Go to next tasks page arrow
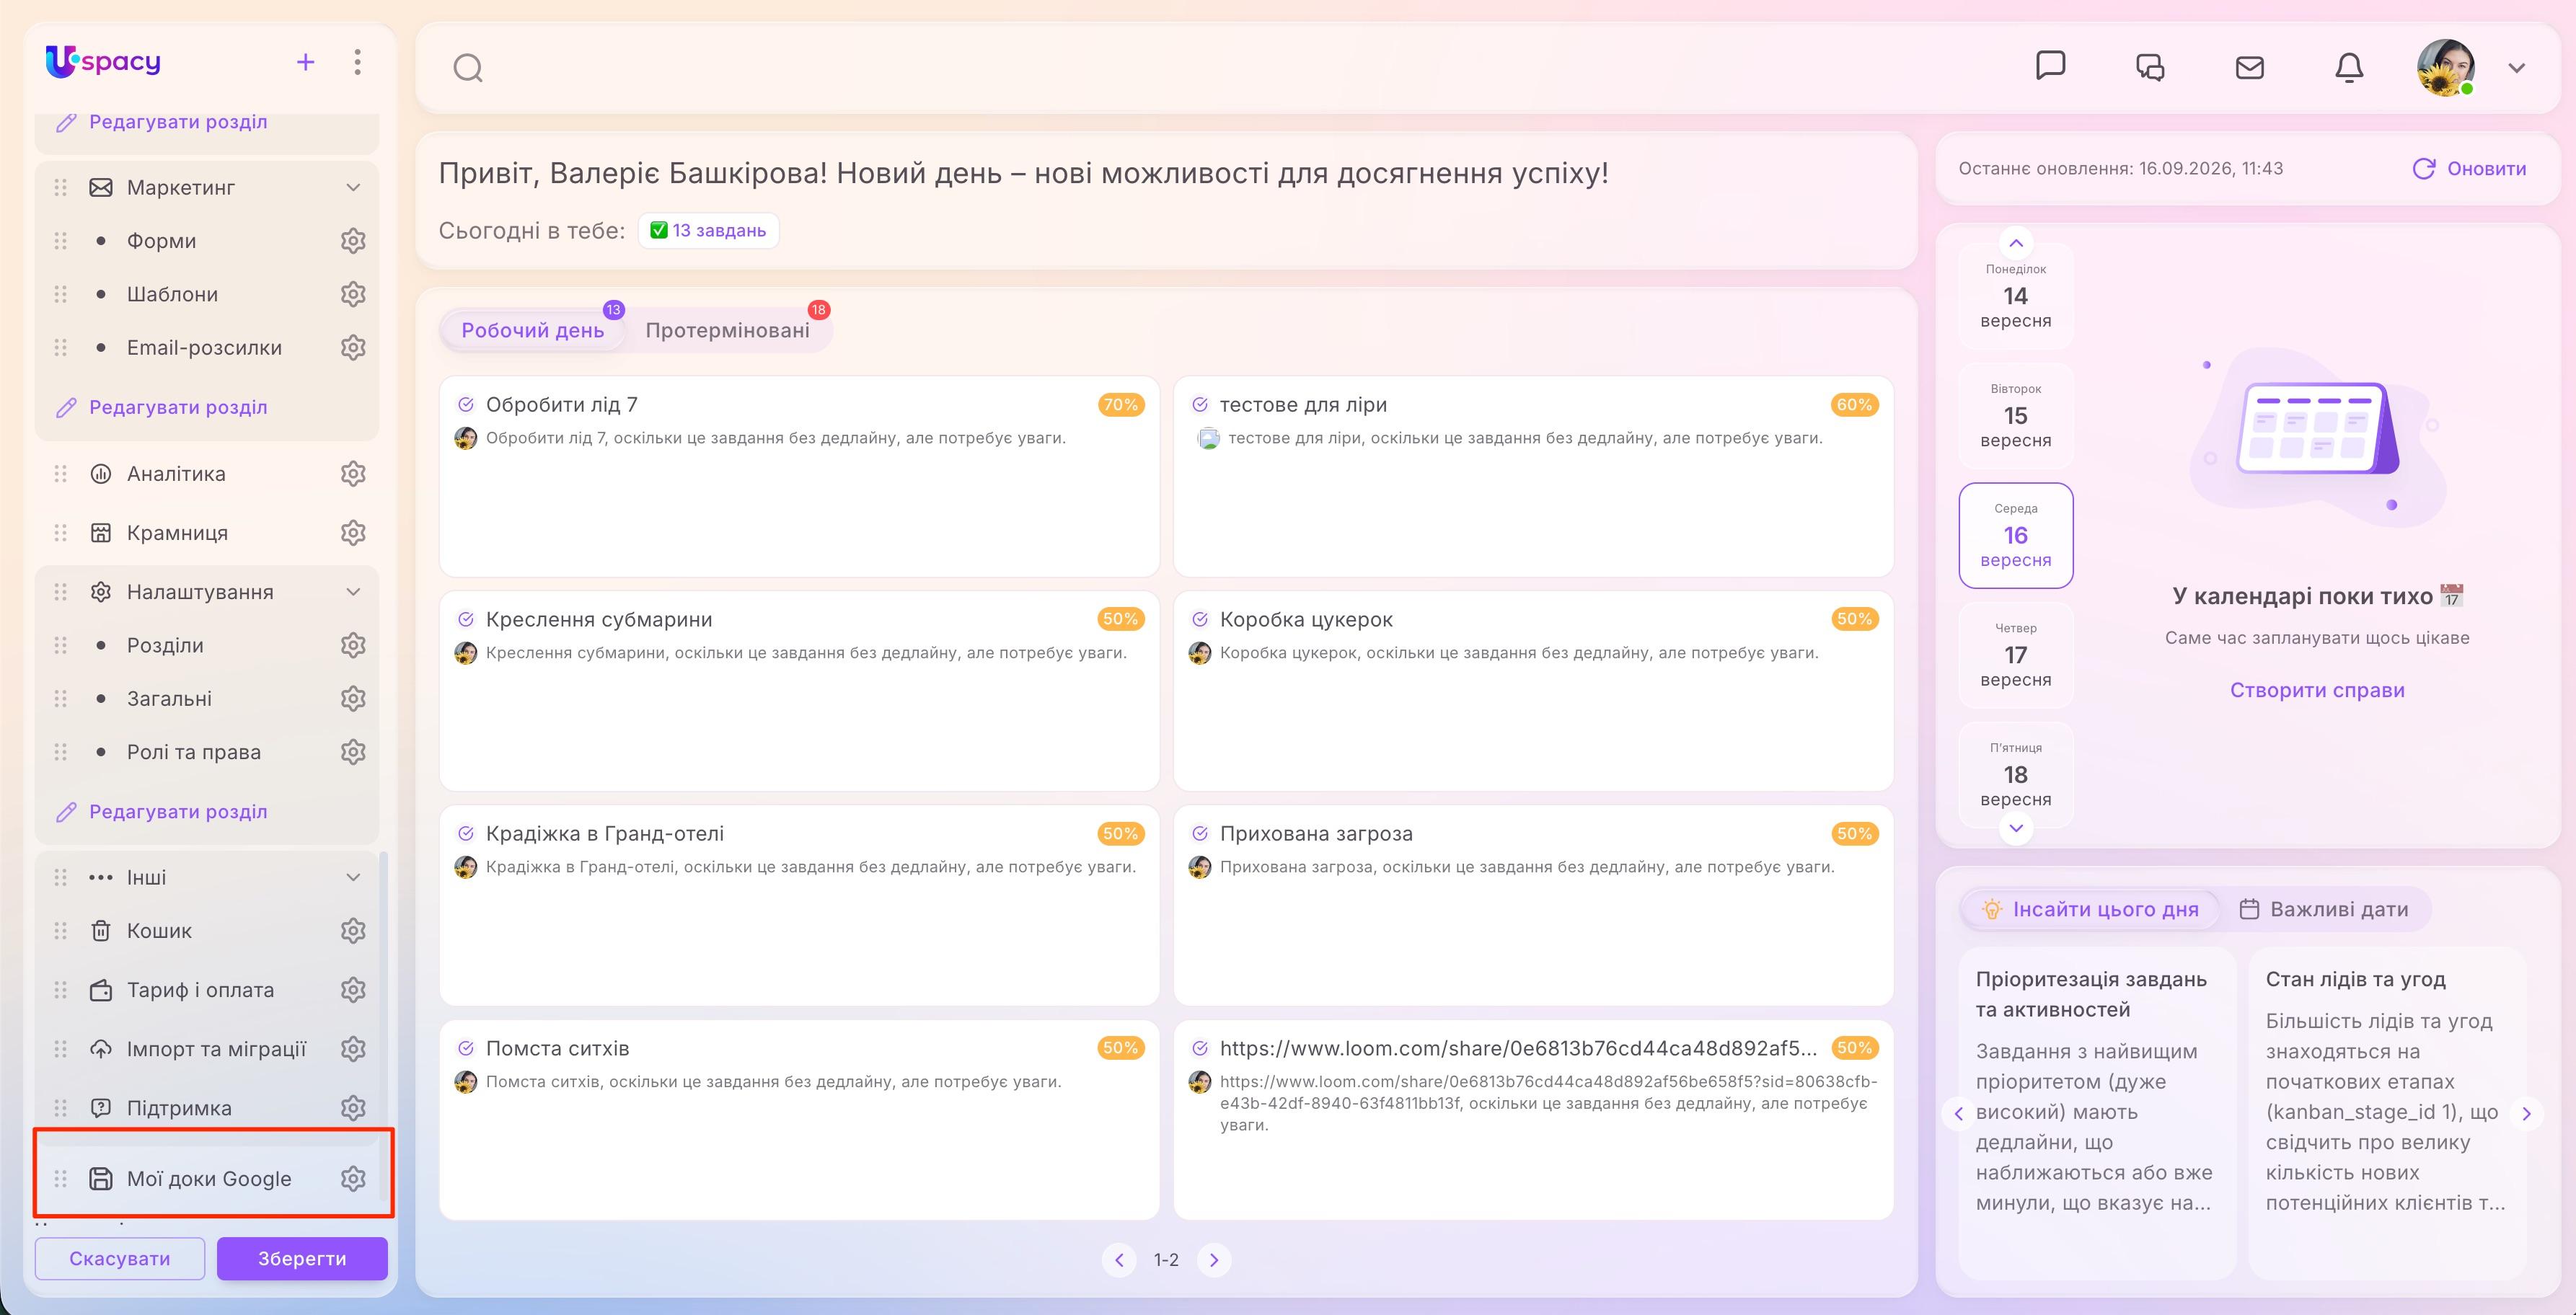The height and width of the screenshot is (1315, 2576). (x=1214, y=1260)
